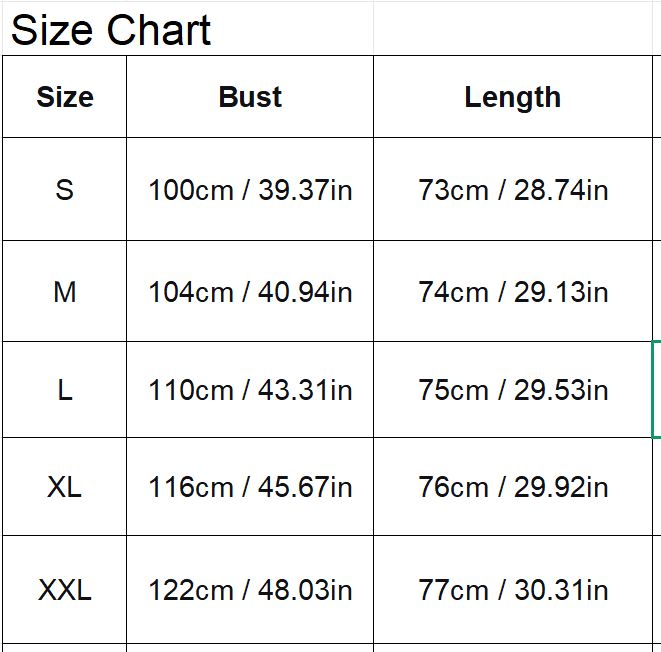The image size is (661, 652).
Task: Click the size S cell
Action: click(x=65, y=189)
